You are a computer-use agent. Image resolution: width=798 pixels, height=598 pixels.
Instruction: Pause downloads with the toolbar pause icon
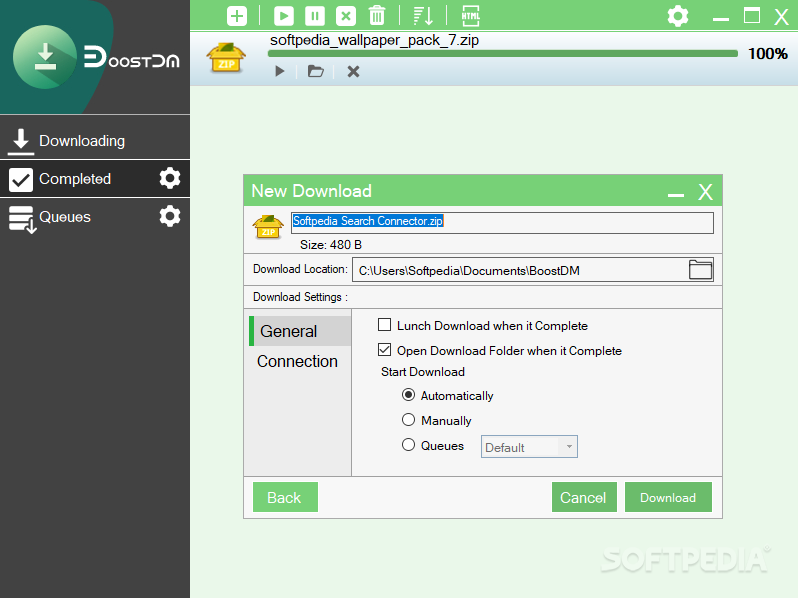tap(315, 16)
